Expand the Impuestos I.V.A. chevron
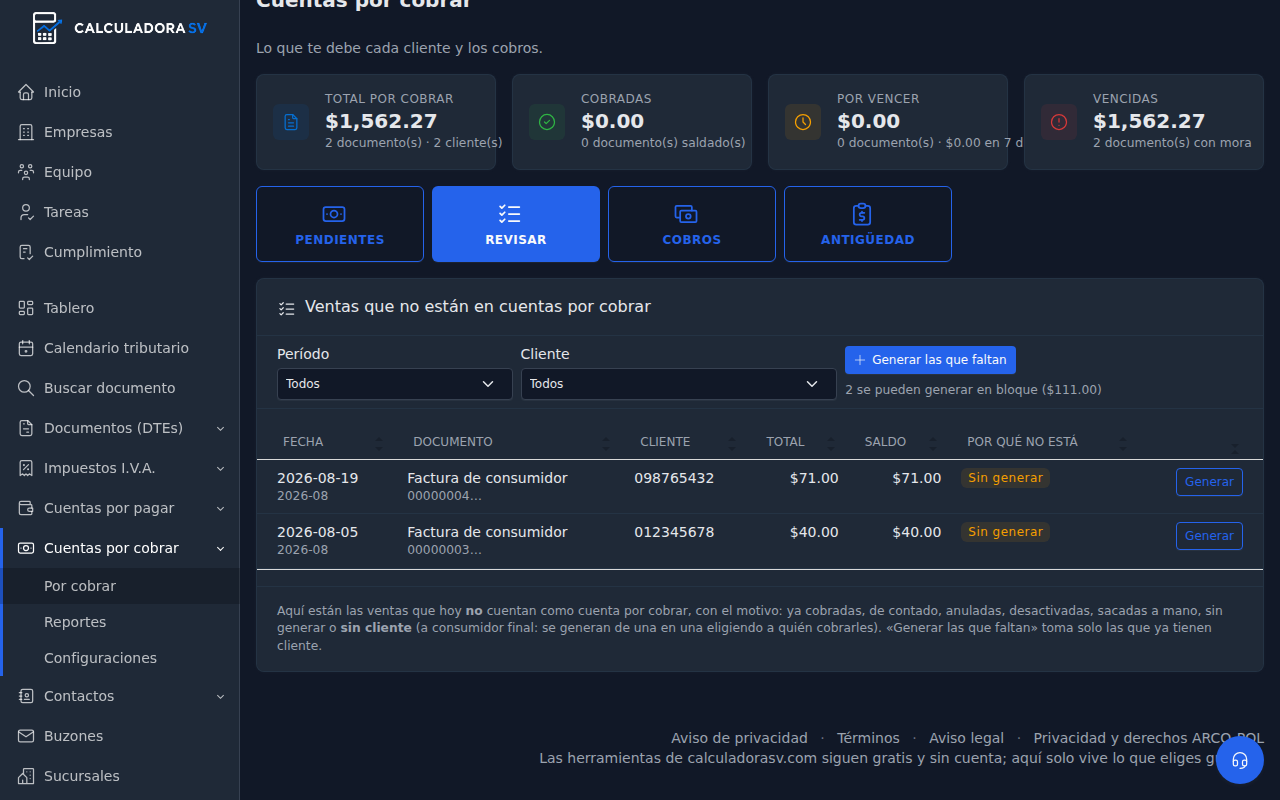1280x800 pixels. point(220,468)
